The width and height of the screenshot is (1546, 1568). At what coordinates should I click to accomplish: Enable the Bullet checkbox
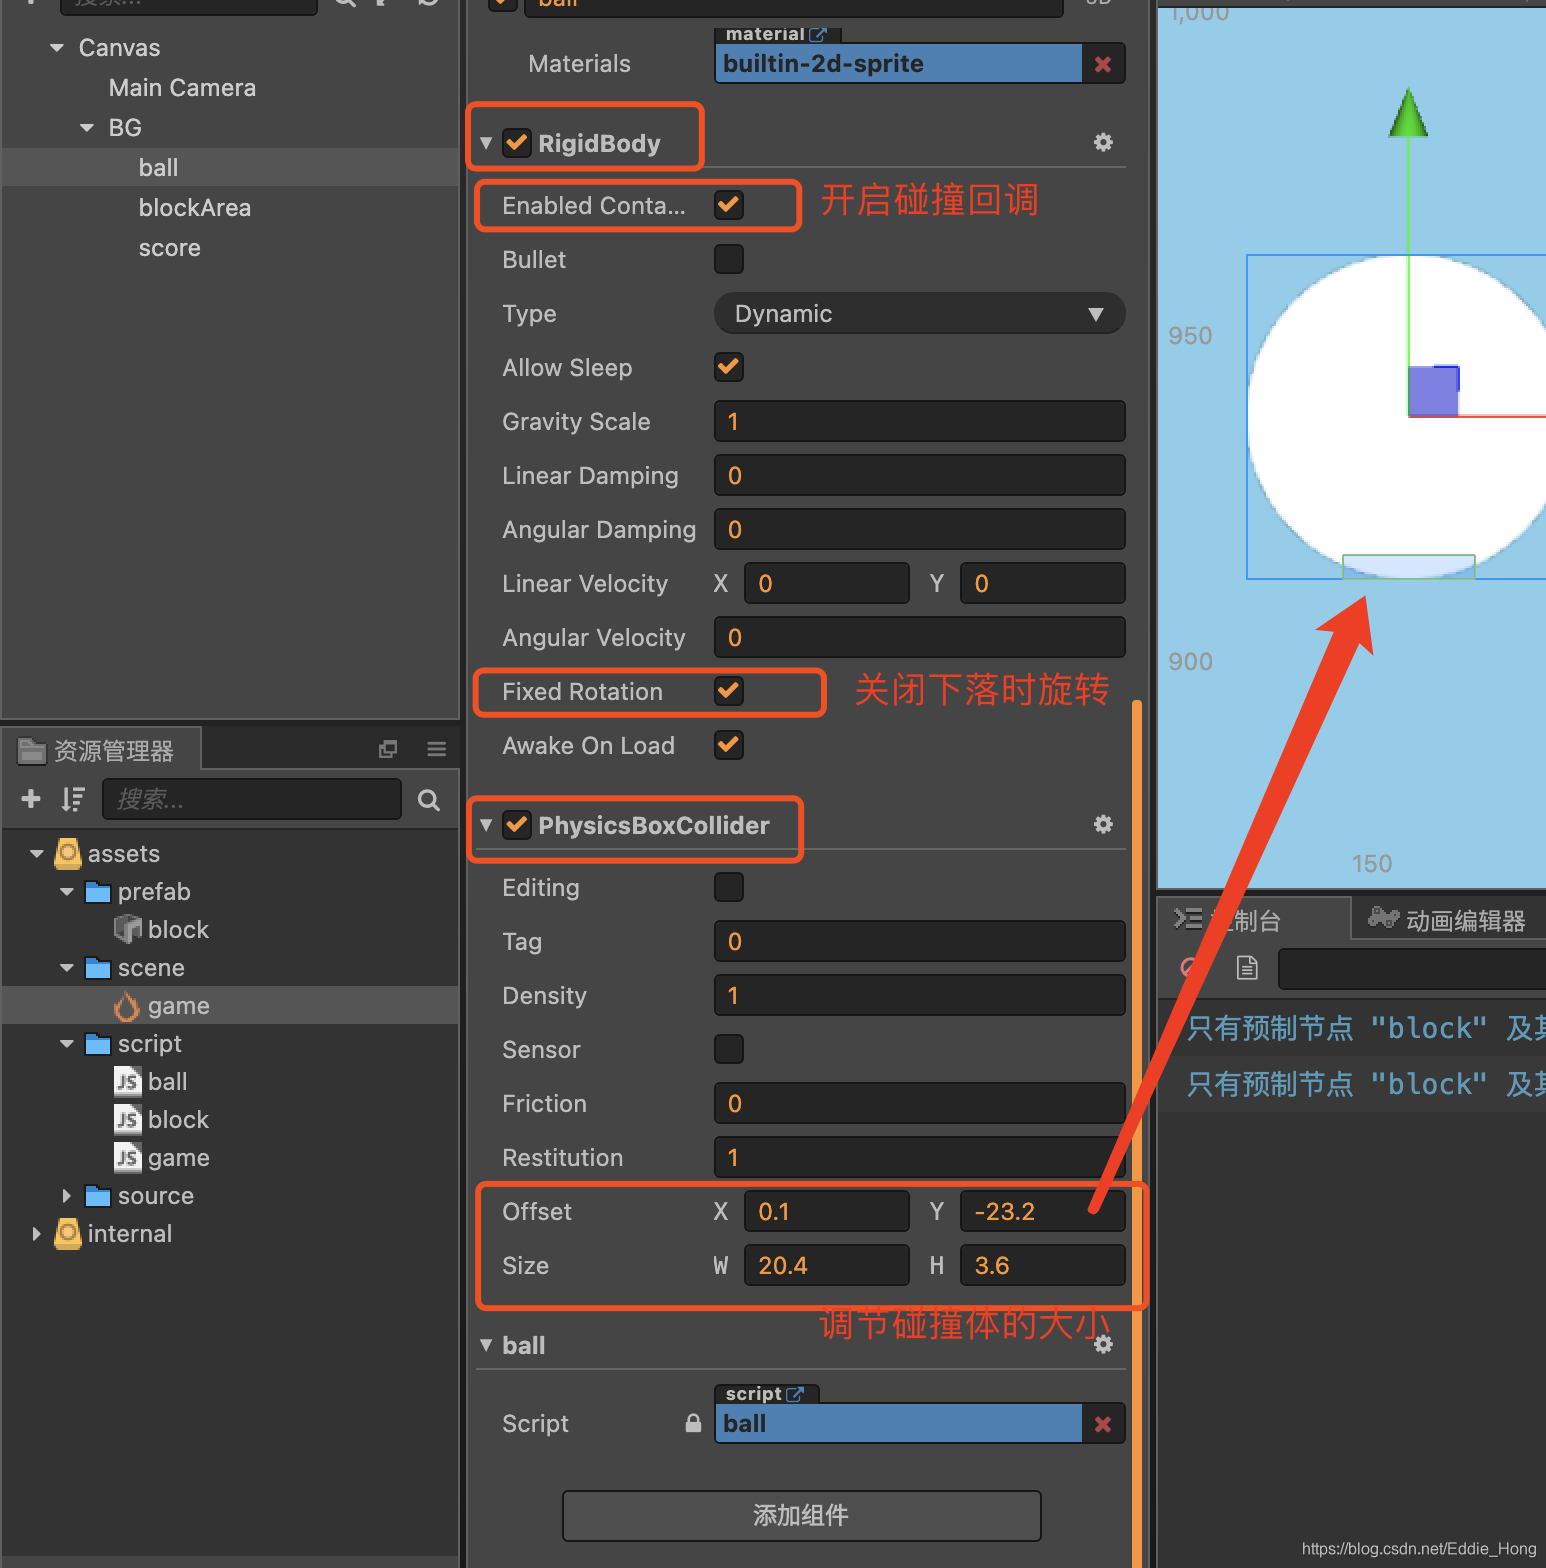coord(729,259)
